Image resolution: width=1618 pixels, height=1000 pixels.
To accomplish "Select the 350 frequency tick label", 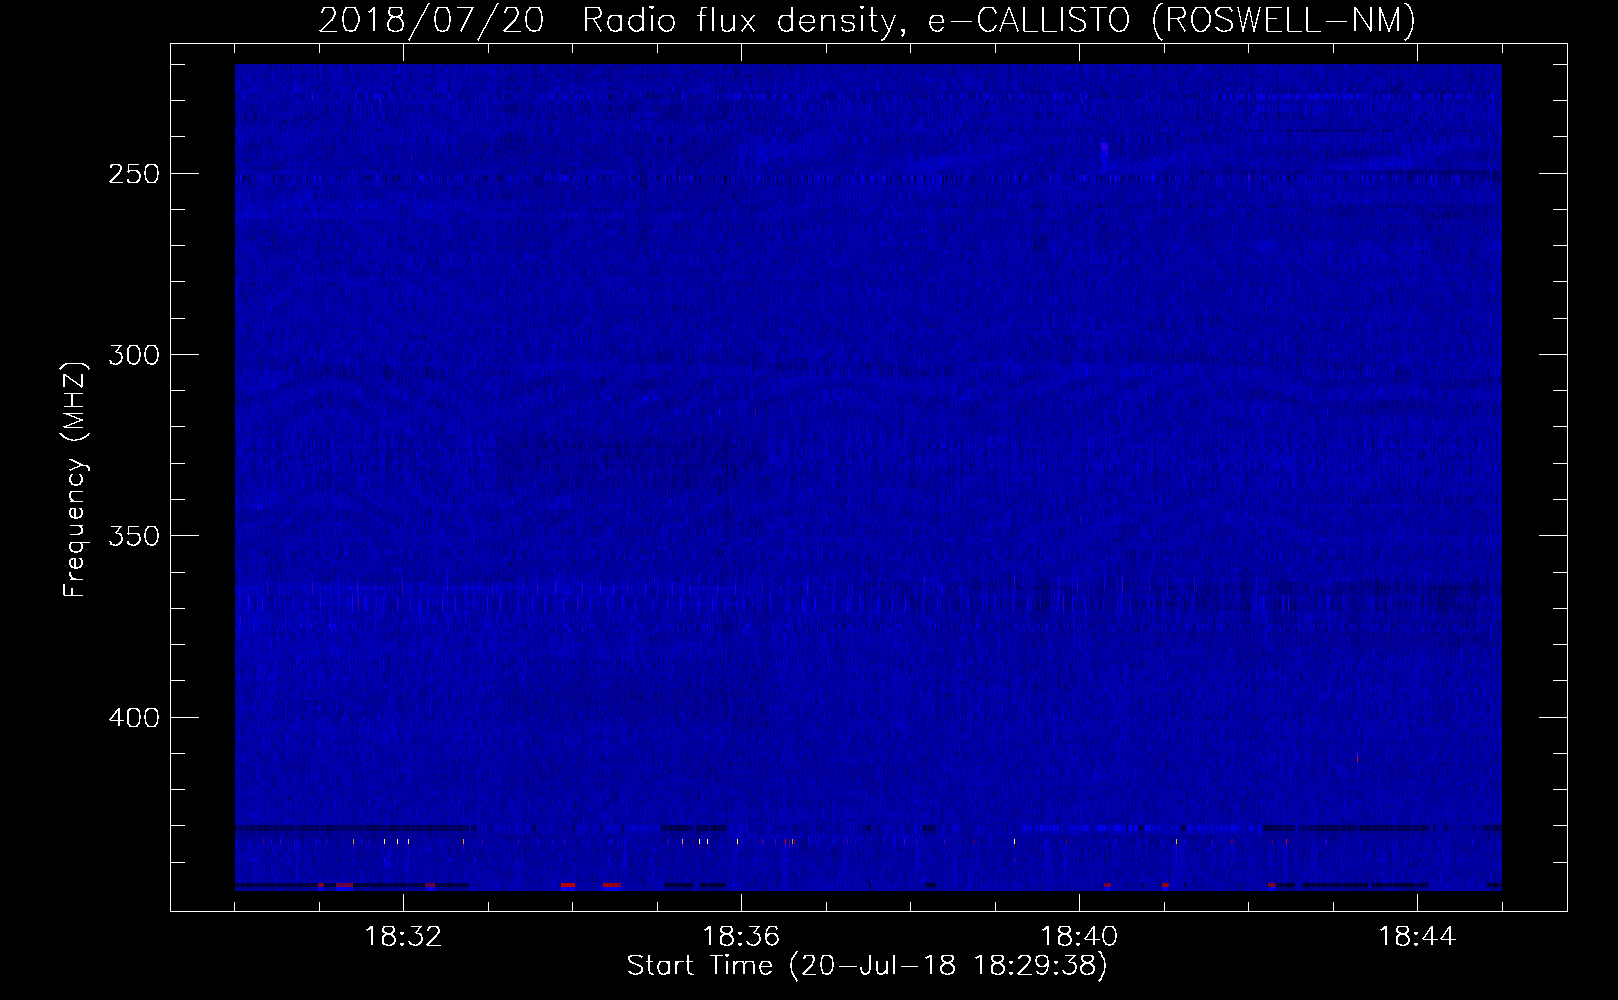I will [x=134, y=536].
